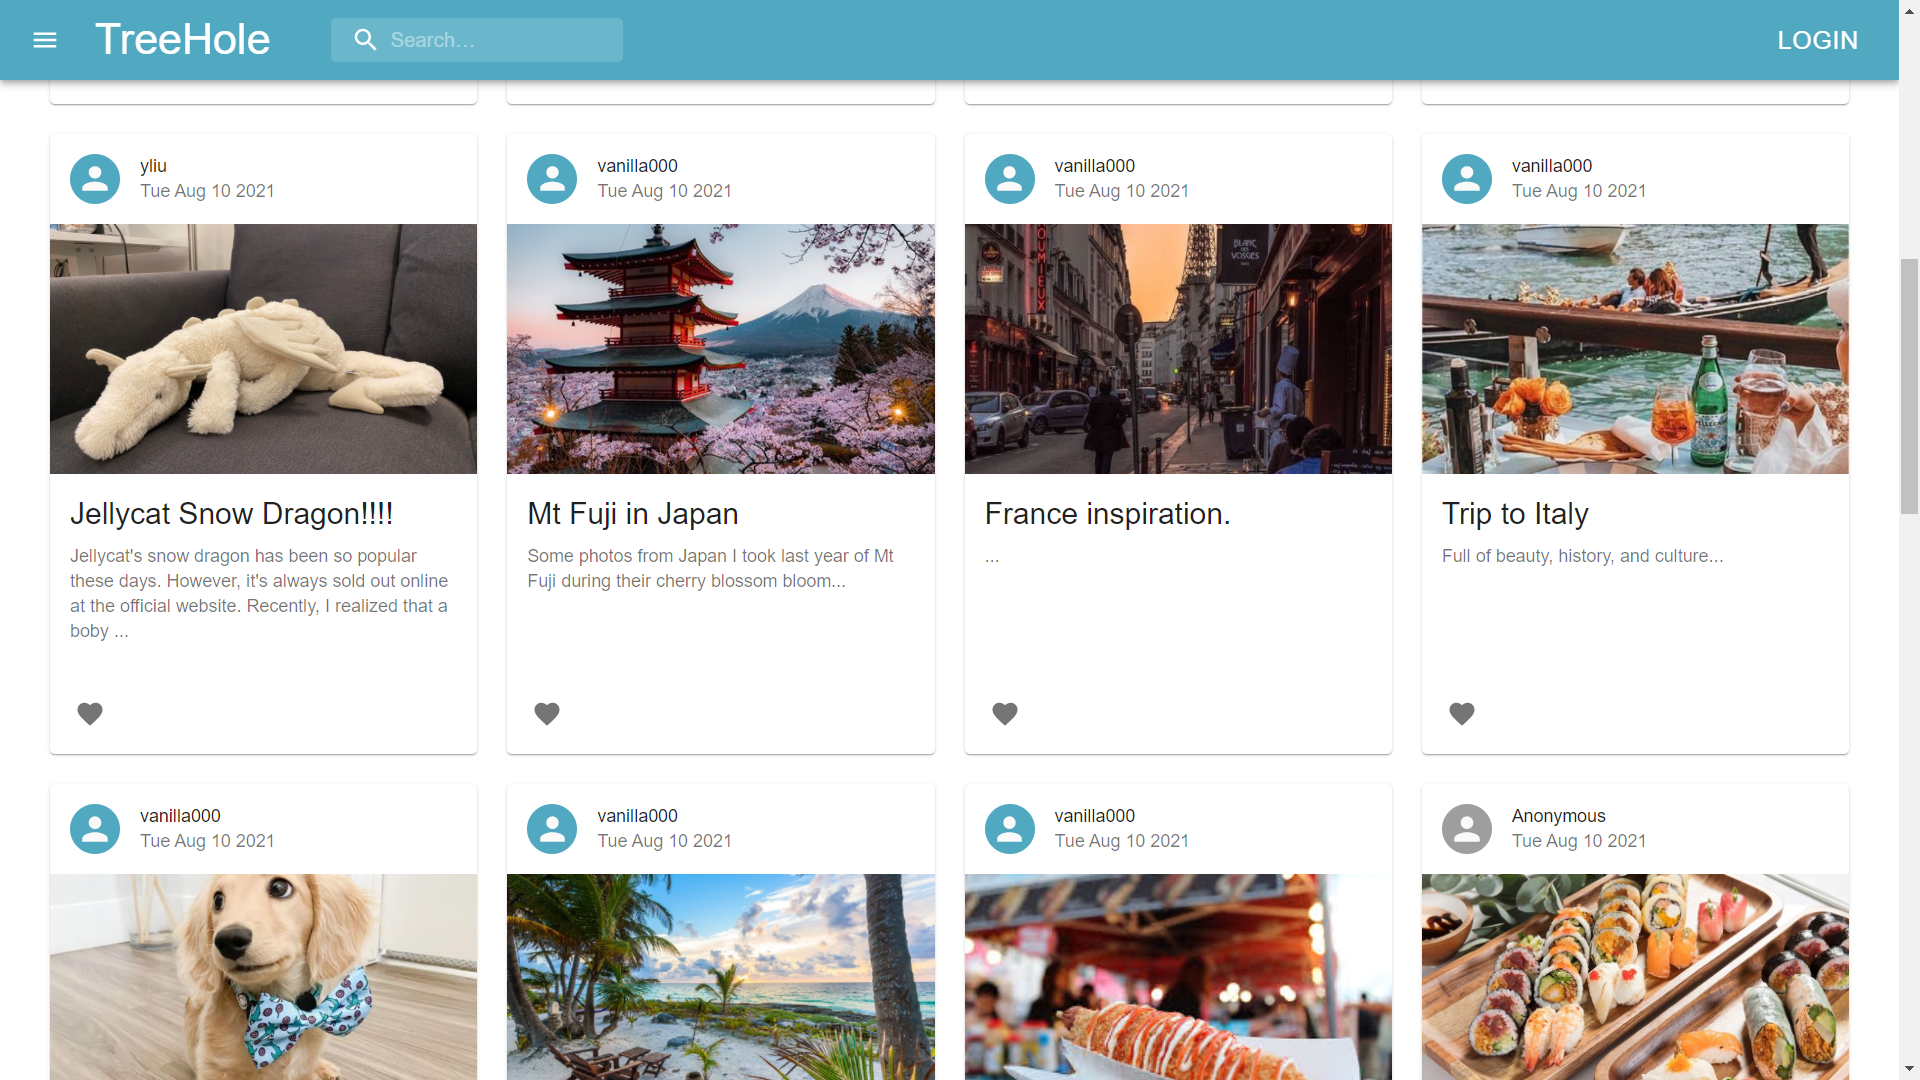Screen dimensions: 1920x1080
Task: Heart the Trip to Italy post
Action: (x=1461, y=713)
